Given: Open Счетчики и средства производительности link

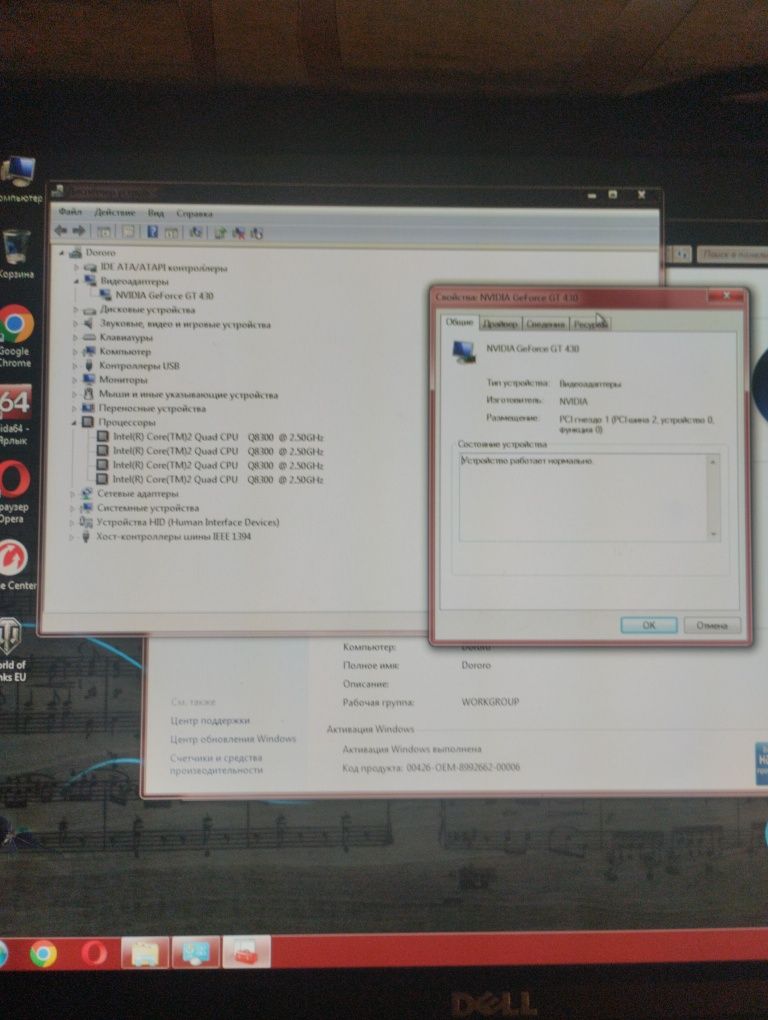Looking at the screenshot, I should [216, 764].
